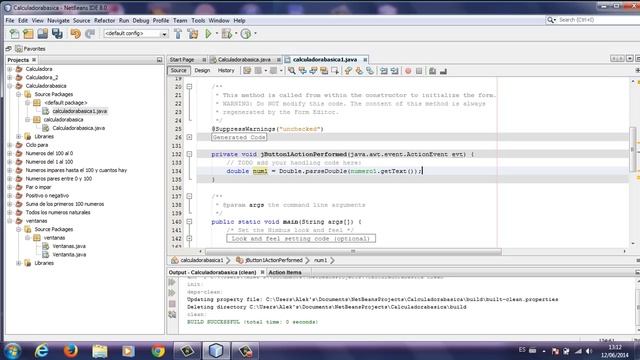The width and height of the screenshot is (640, 360).
Task: Select calculadorabasica1.java in project tree
Action: pos(80,111)
